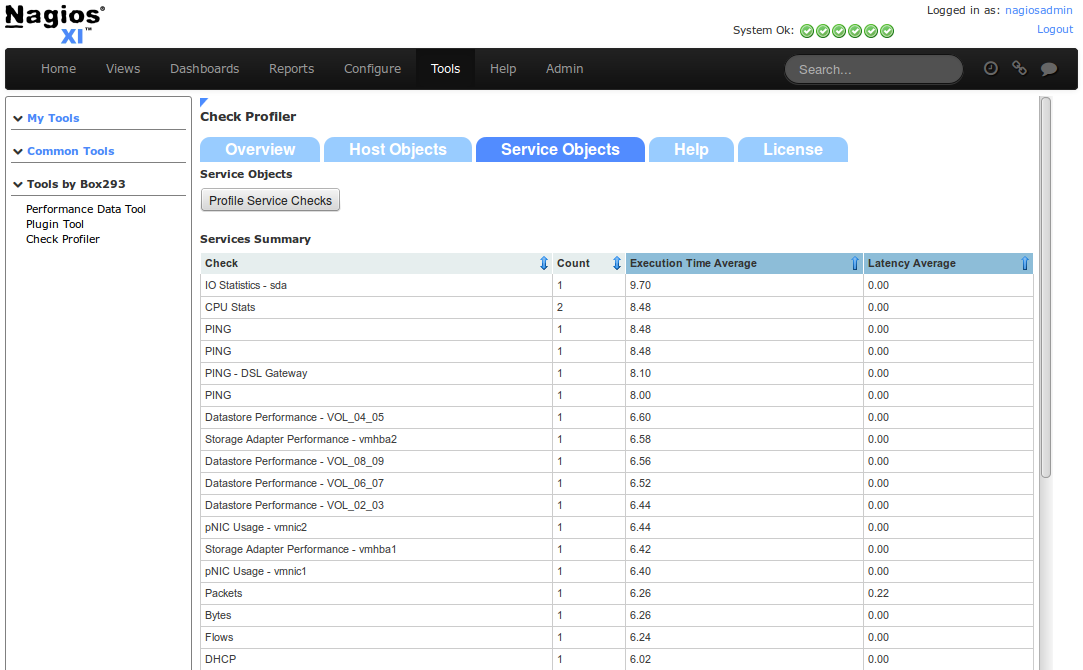Image resolution: width=1083 pixels, height=670 pixels.
Task: Select the IO Statistics - sda row
Action: point(617,285)
